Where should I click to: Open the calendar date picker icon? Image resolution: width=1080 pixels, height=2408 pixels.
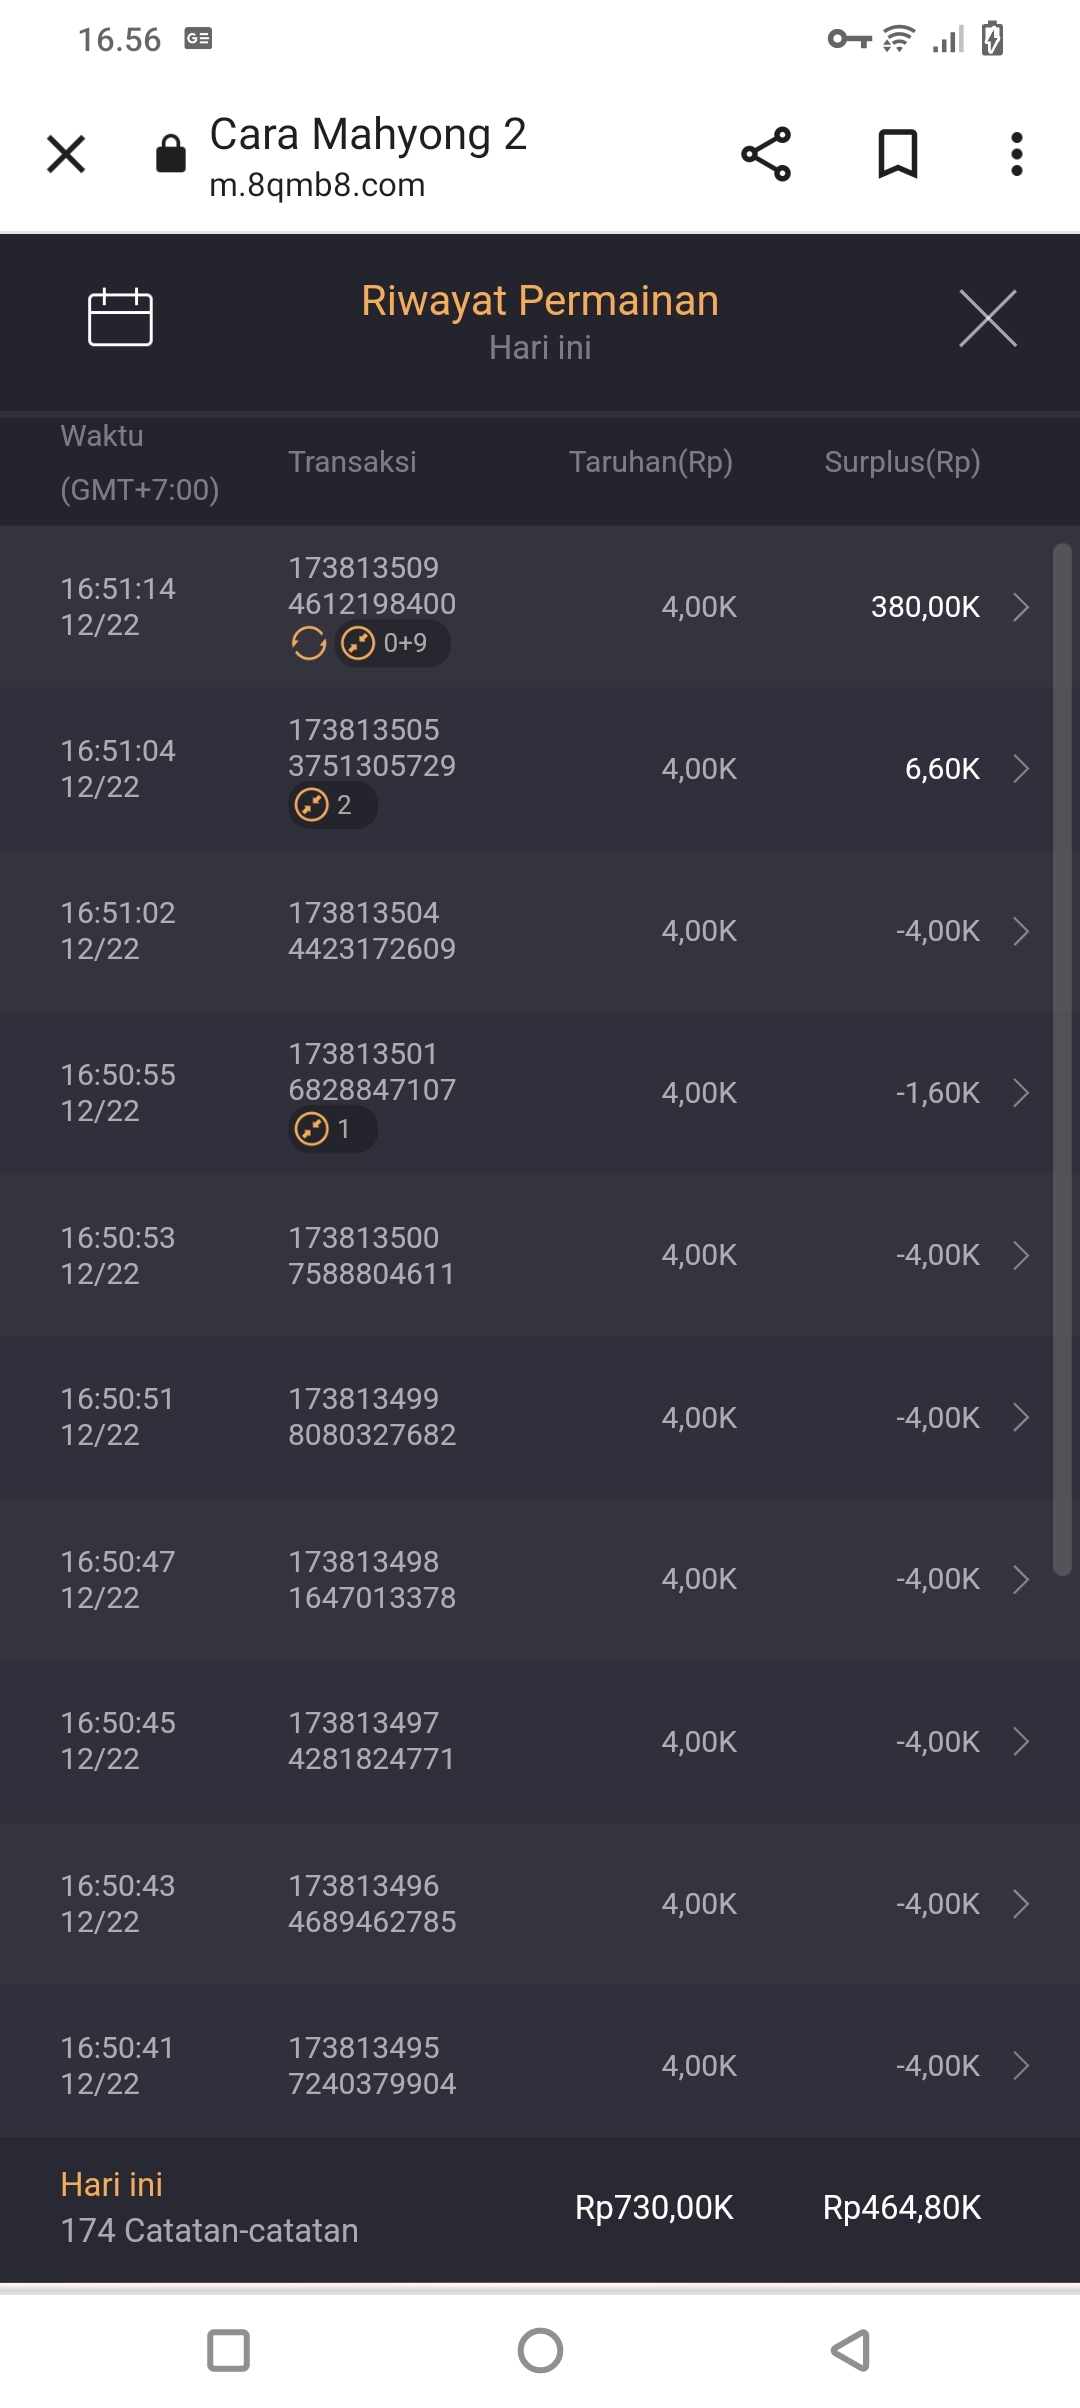120,318
